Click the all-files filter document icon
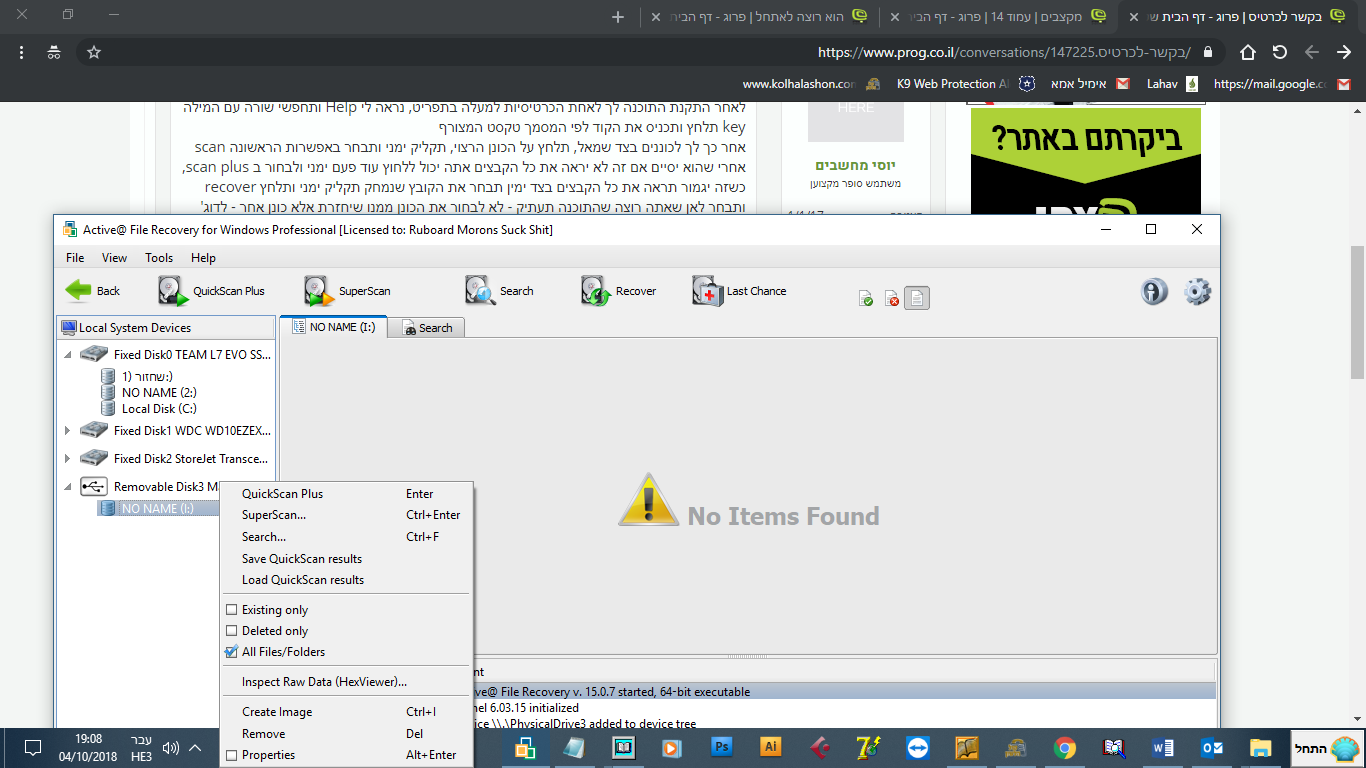This screenshot has height=768, width=1366. [x=917, y=298]
